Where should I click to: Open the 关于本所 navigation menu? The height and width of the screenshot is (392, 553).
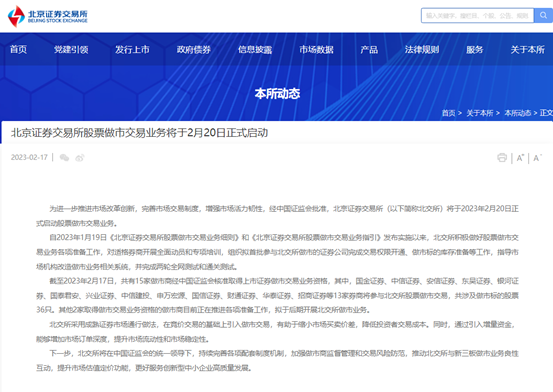coord(527,49)
